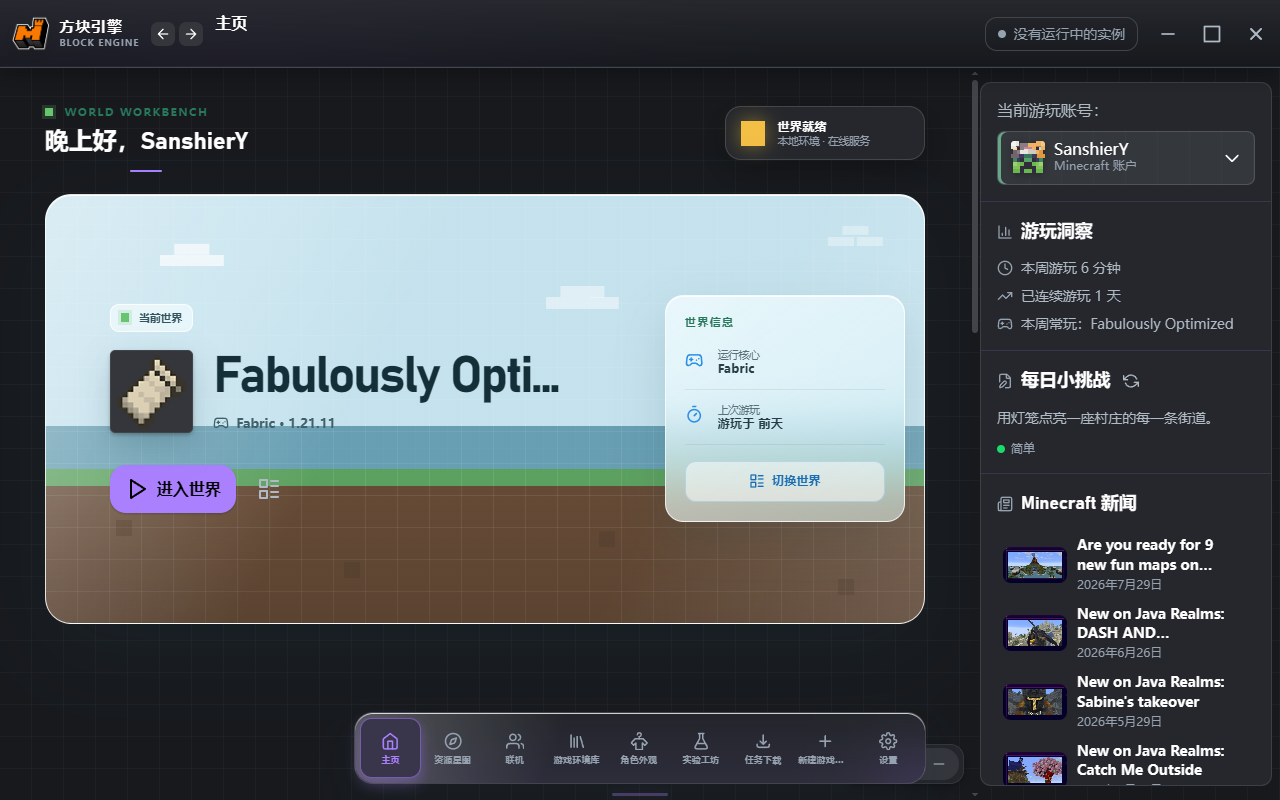Screen dimensions: 1280x800
Task: Click the Block Engine logo
Action: pyautogui.click(x=31, y=34)
